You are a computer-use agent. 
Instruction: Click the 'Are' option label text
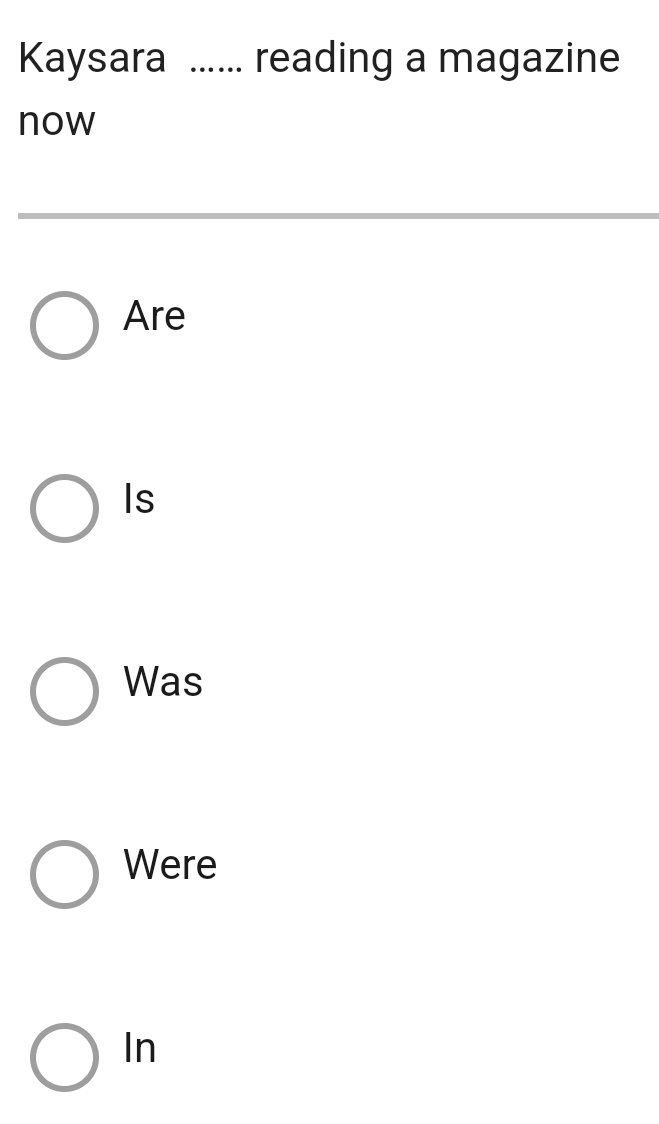pos(154,315)
